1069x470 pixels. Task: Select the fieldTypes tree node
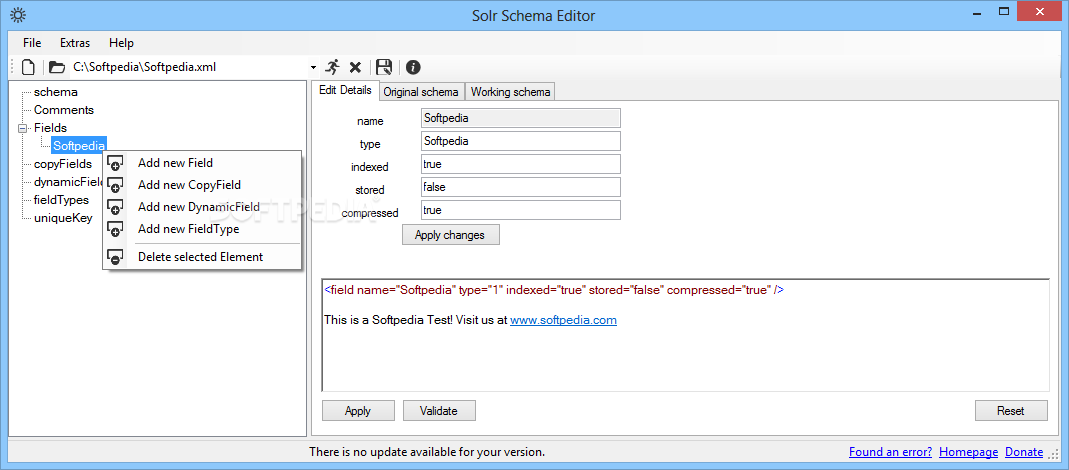[x=61, y=200]
